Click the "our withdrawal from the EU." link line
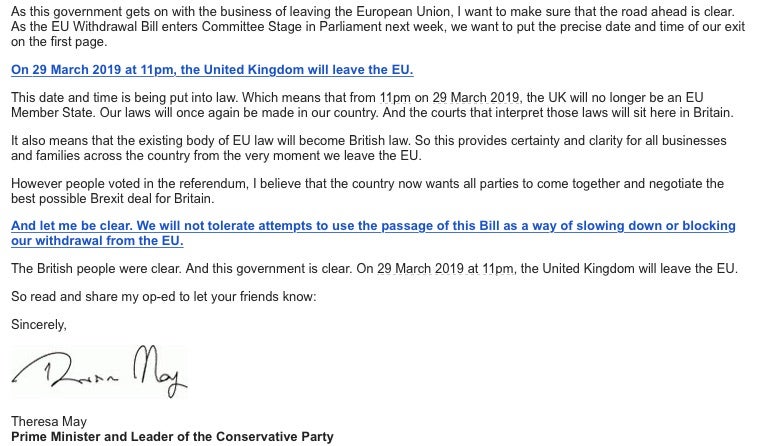Screen dimensions: 763x446 97,241
